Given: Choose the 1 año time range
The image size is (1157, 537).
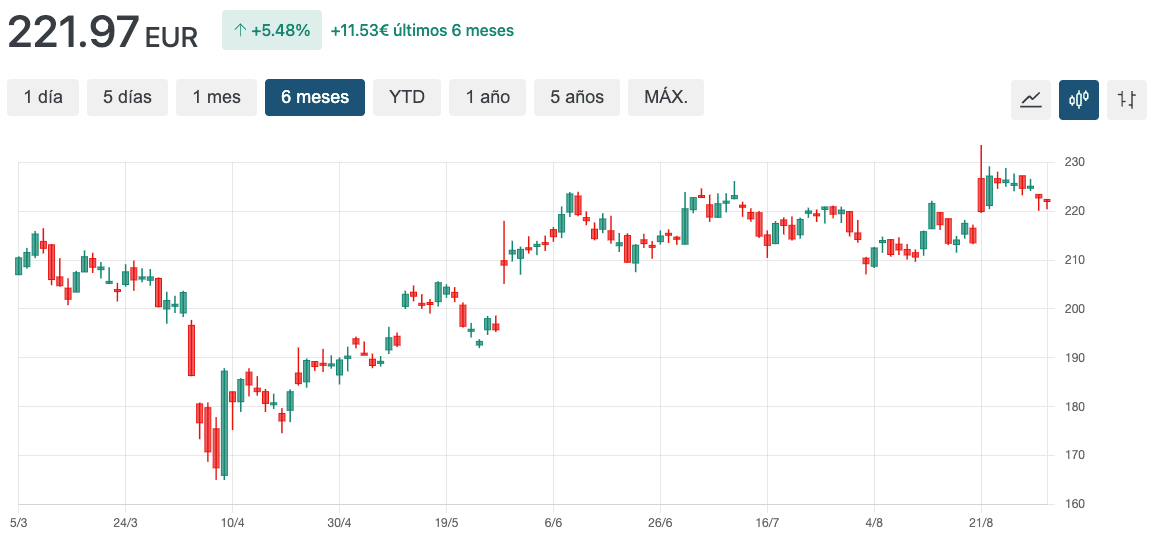Looking at the screenshot, I should coord(487,97).
